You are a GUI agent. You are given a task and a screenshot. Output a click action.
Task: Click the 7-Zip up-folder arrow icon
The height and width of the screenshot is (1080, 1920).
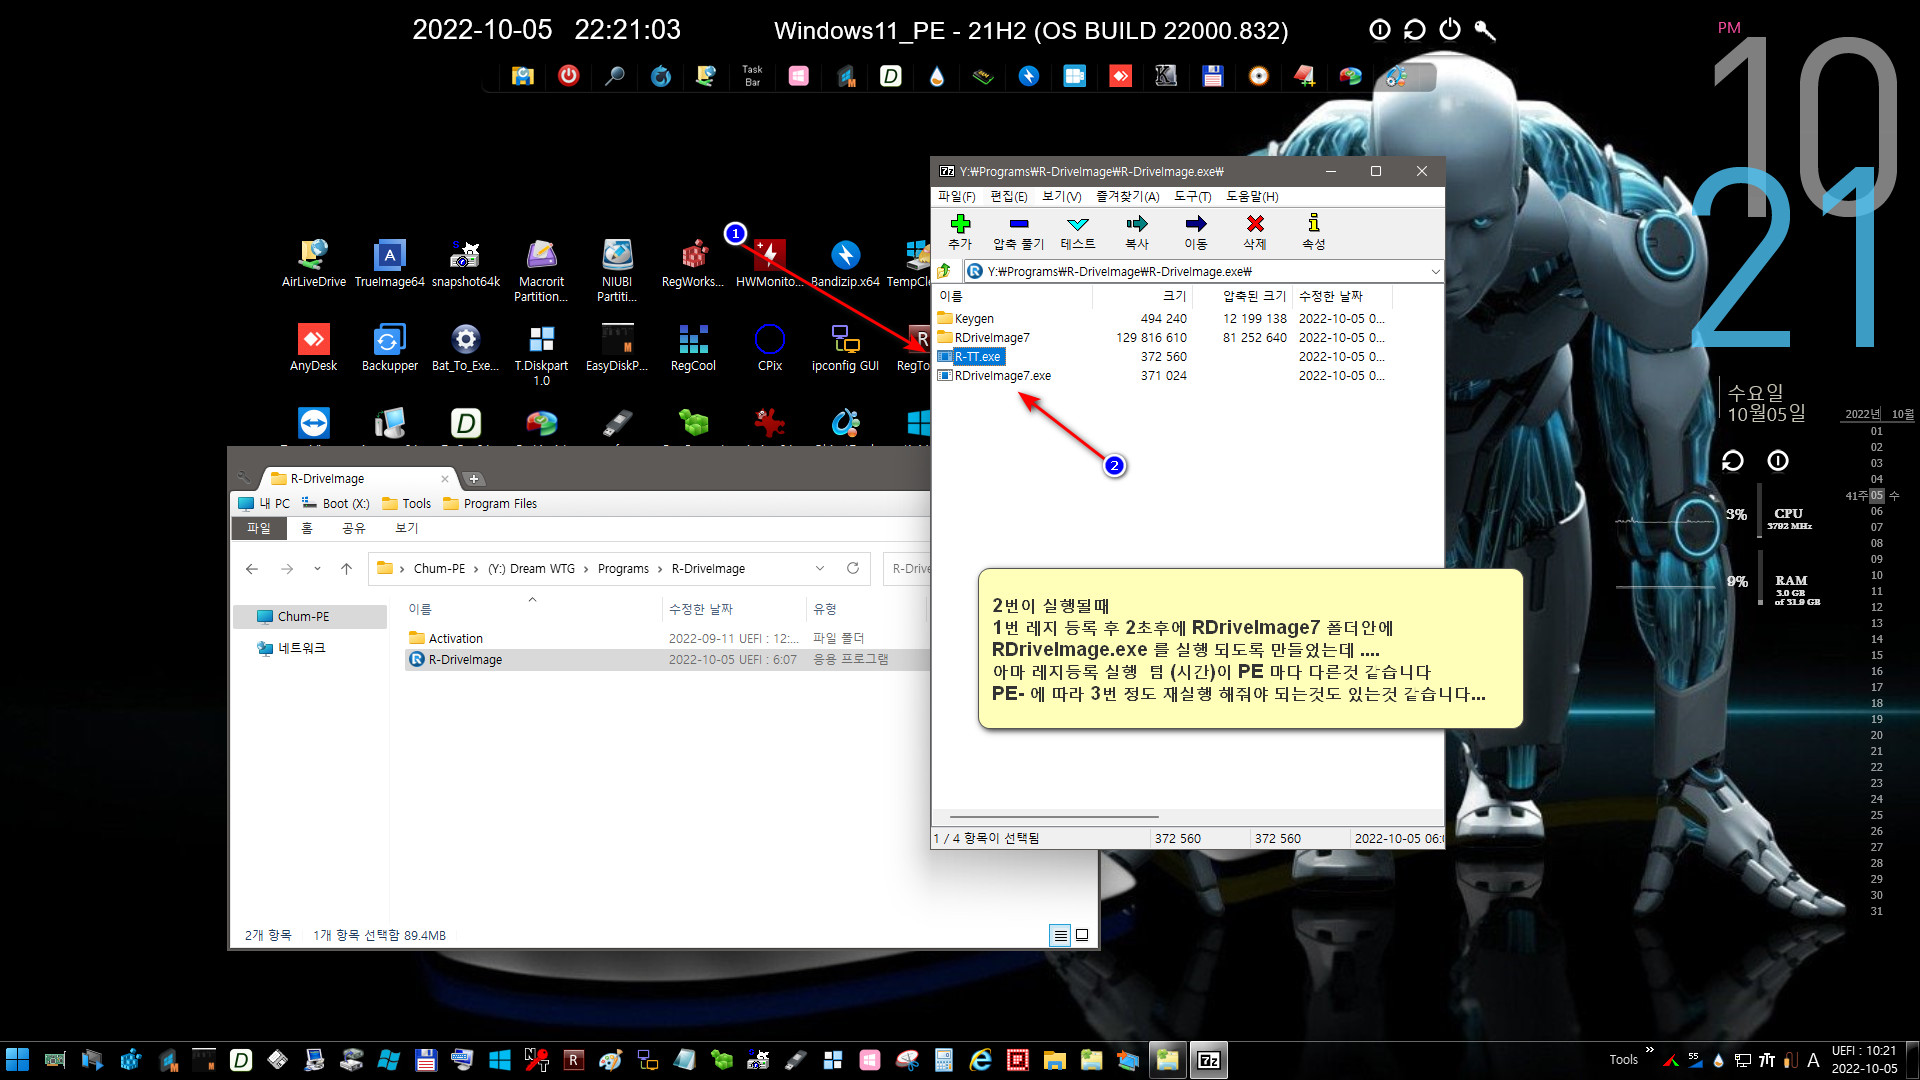pyautogui.click(x=945, y=271)
